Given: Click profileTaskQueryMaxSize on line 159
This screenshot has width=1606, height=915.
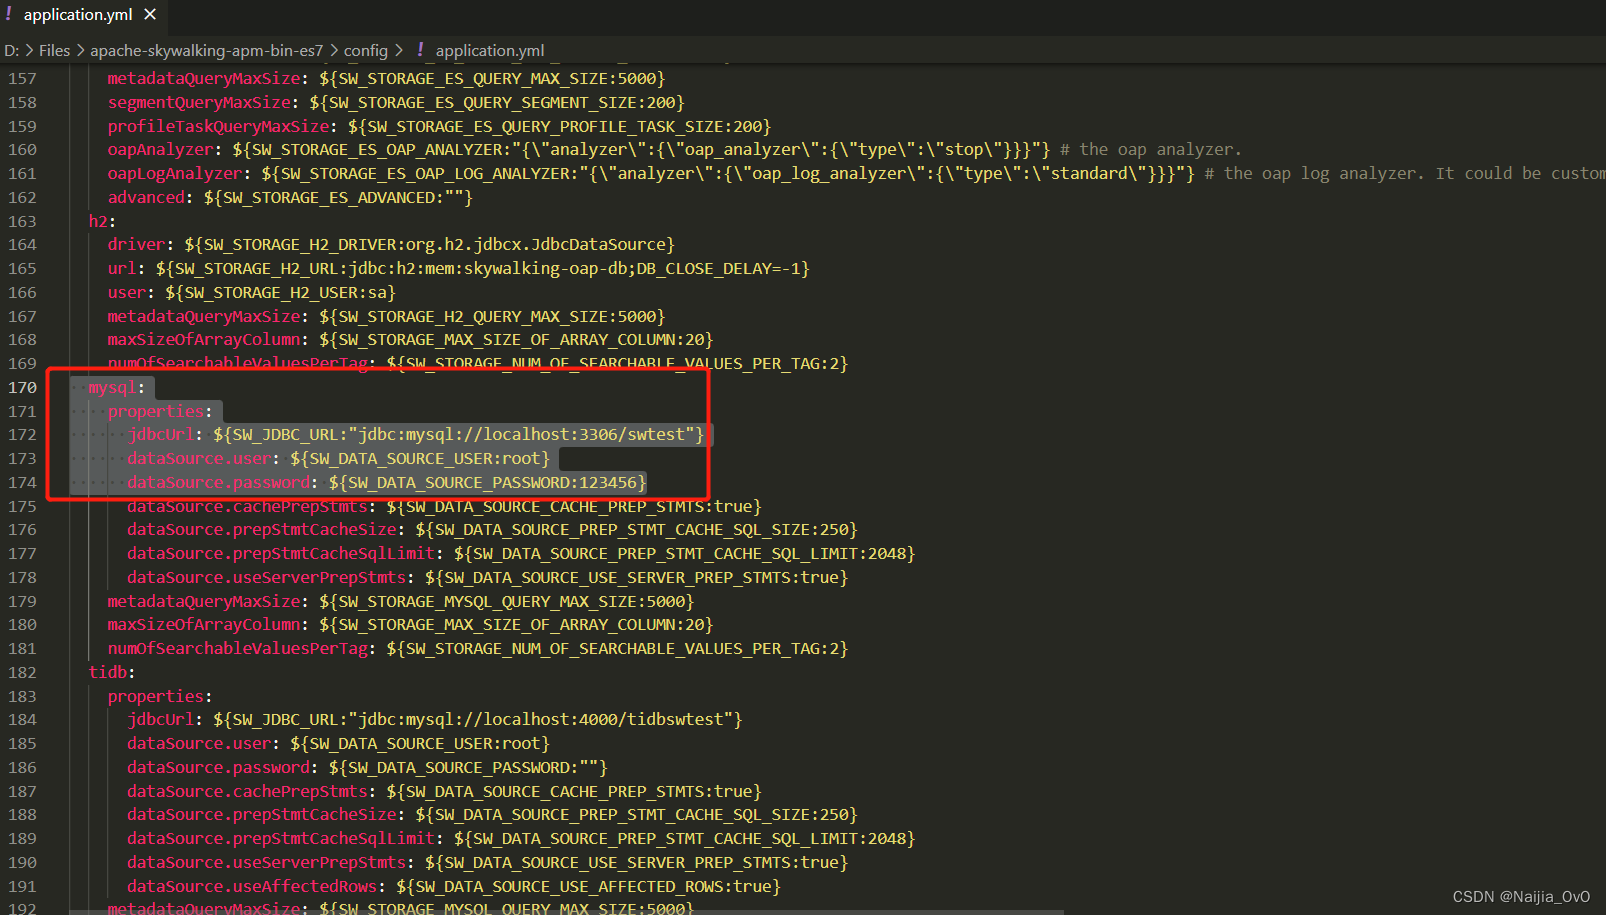Looking at the screenshot, I should click(x=219, y=126).
